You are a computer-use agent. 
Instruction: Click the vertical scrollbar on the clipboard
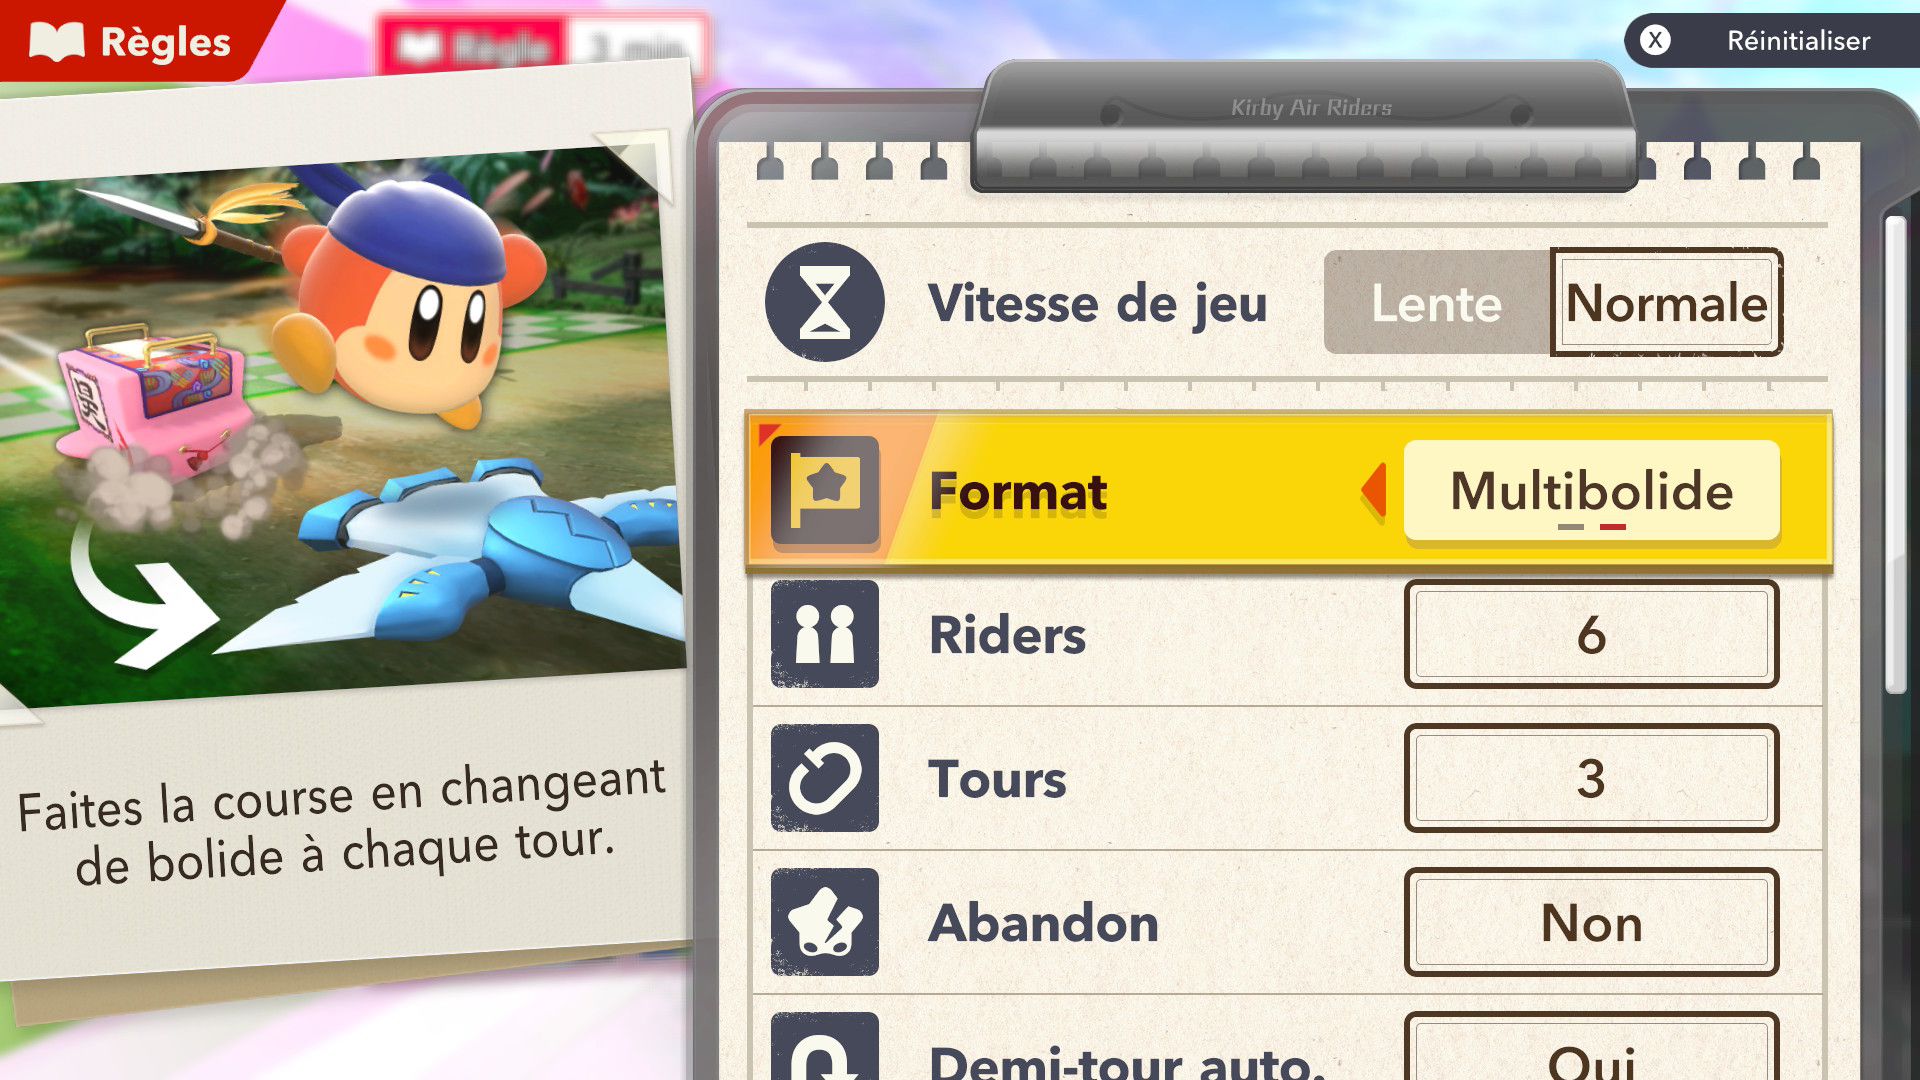[1895, 455]
